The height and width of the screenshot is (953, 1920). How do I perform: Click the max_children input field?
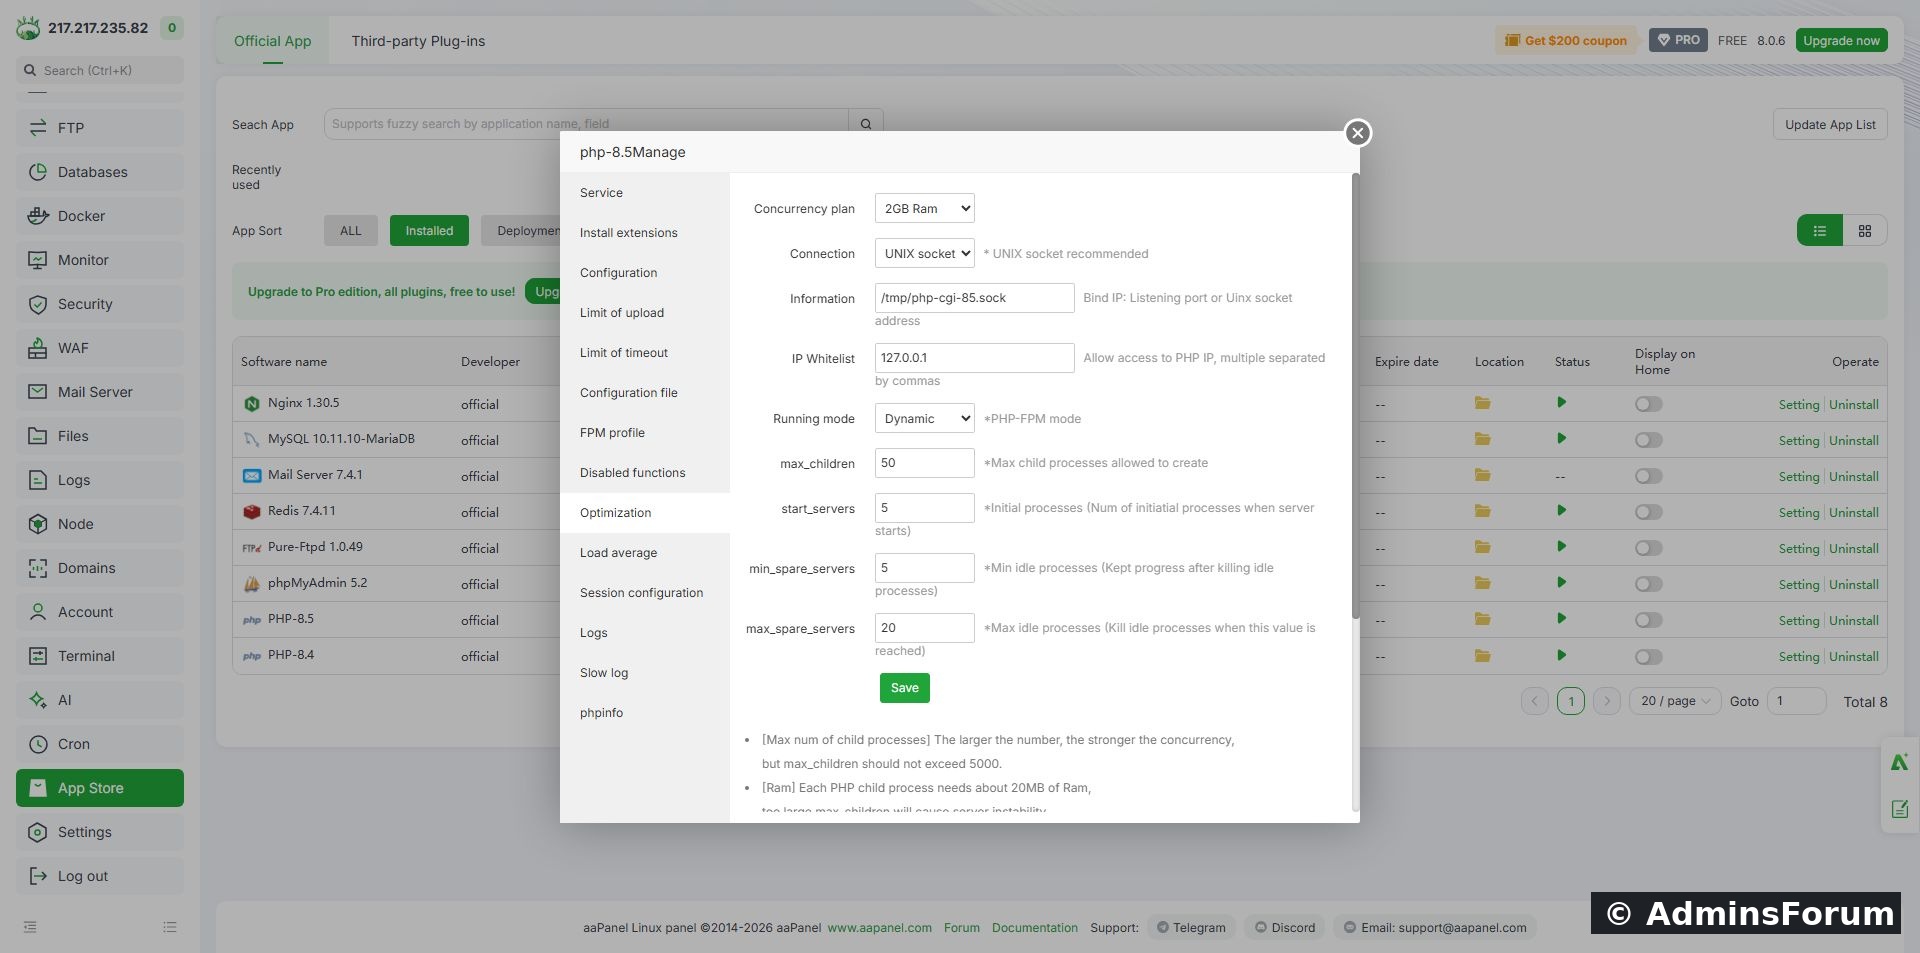[x=925, y=463]
